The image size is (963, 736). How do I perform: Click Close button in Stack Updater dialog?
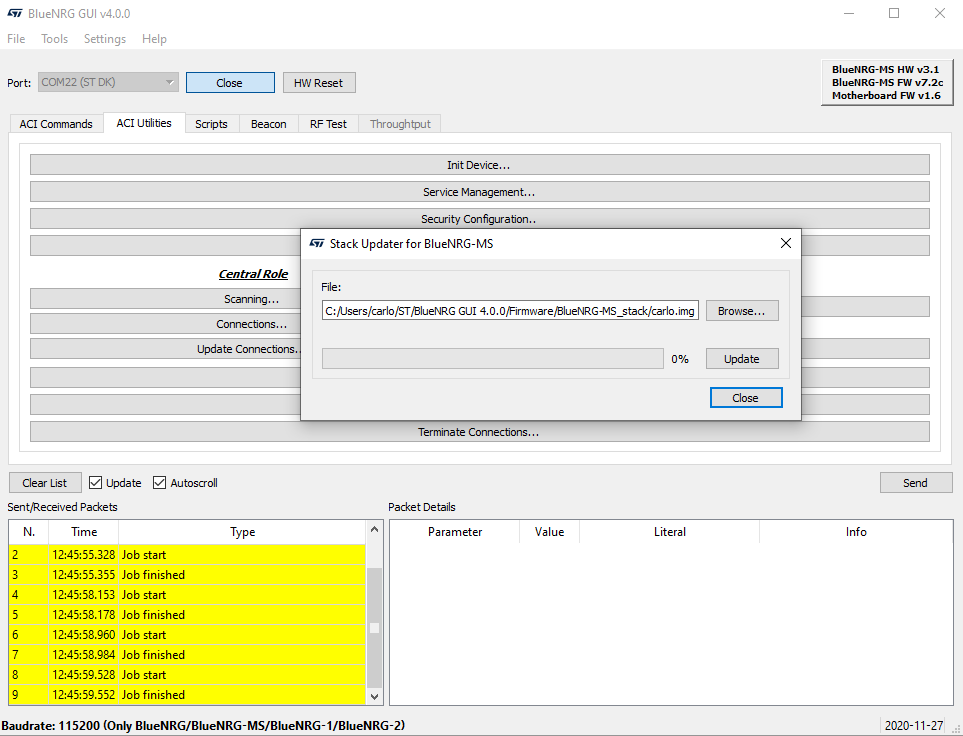tap(746, 397)
